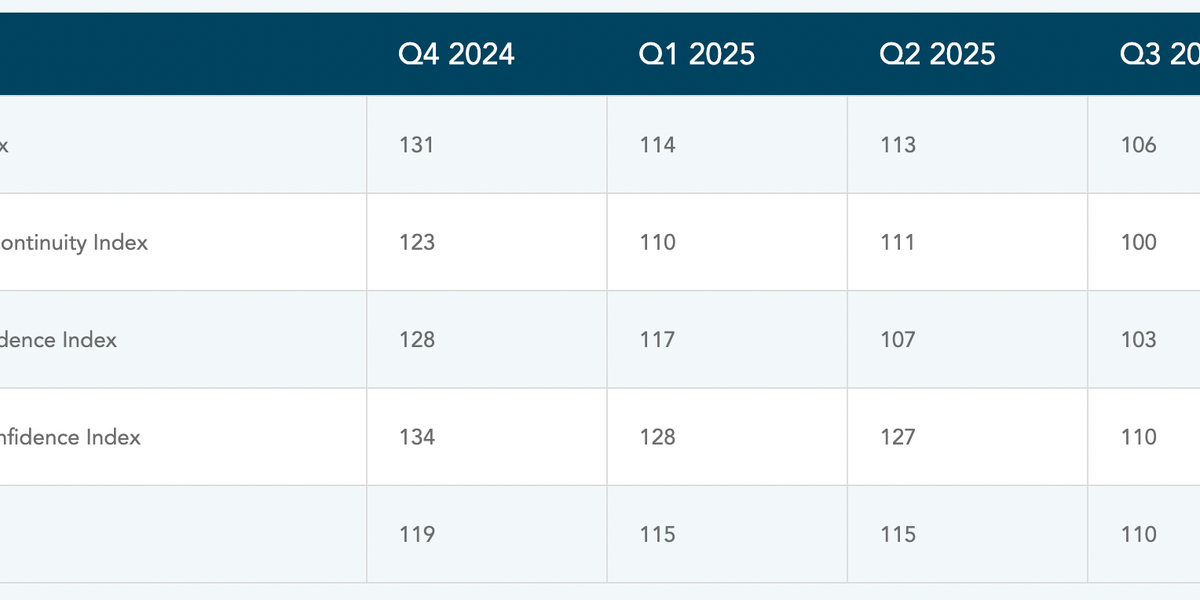Select the cell showing 107

click(x=898, y=340)
